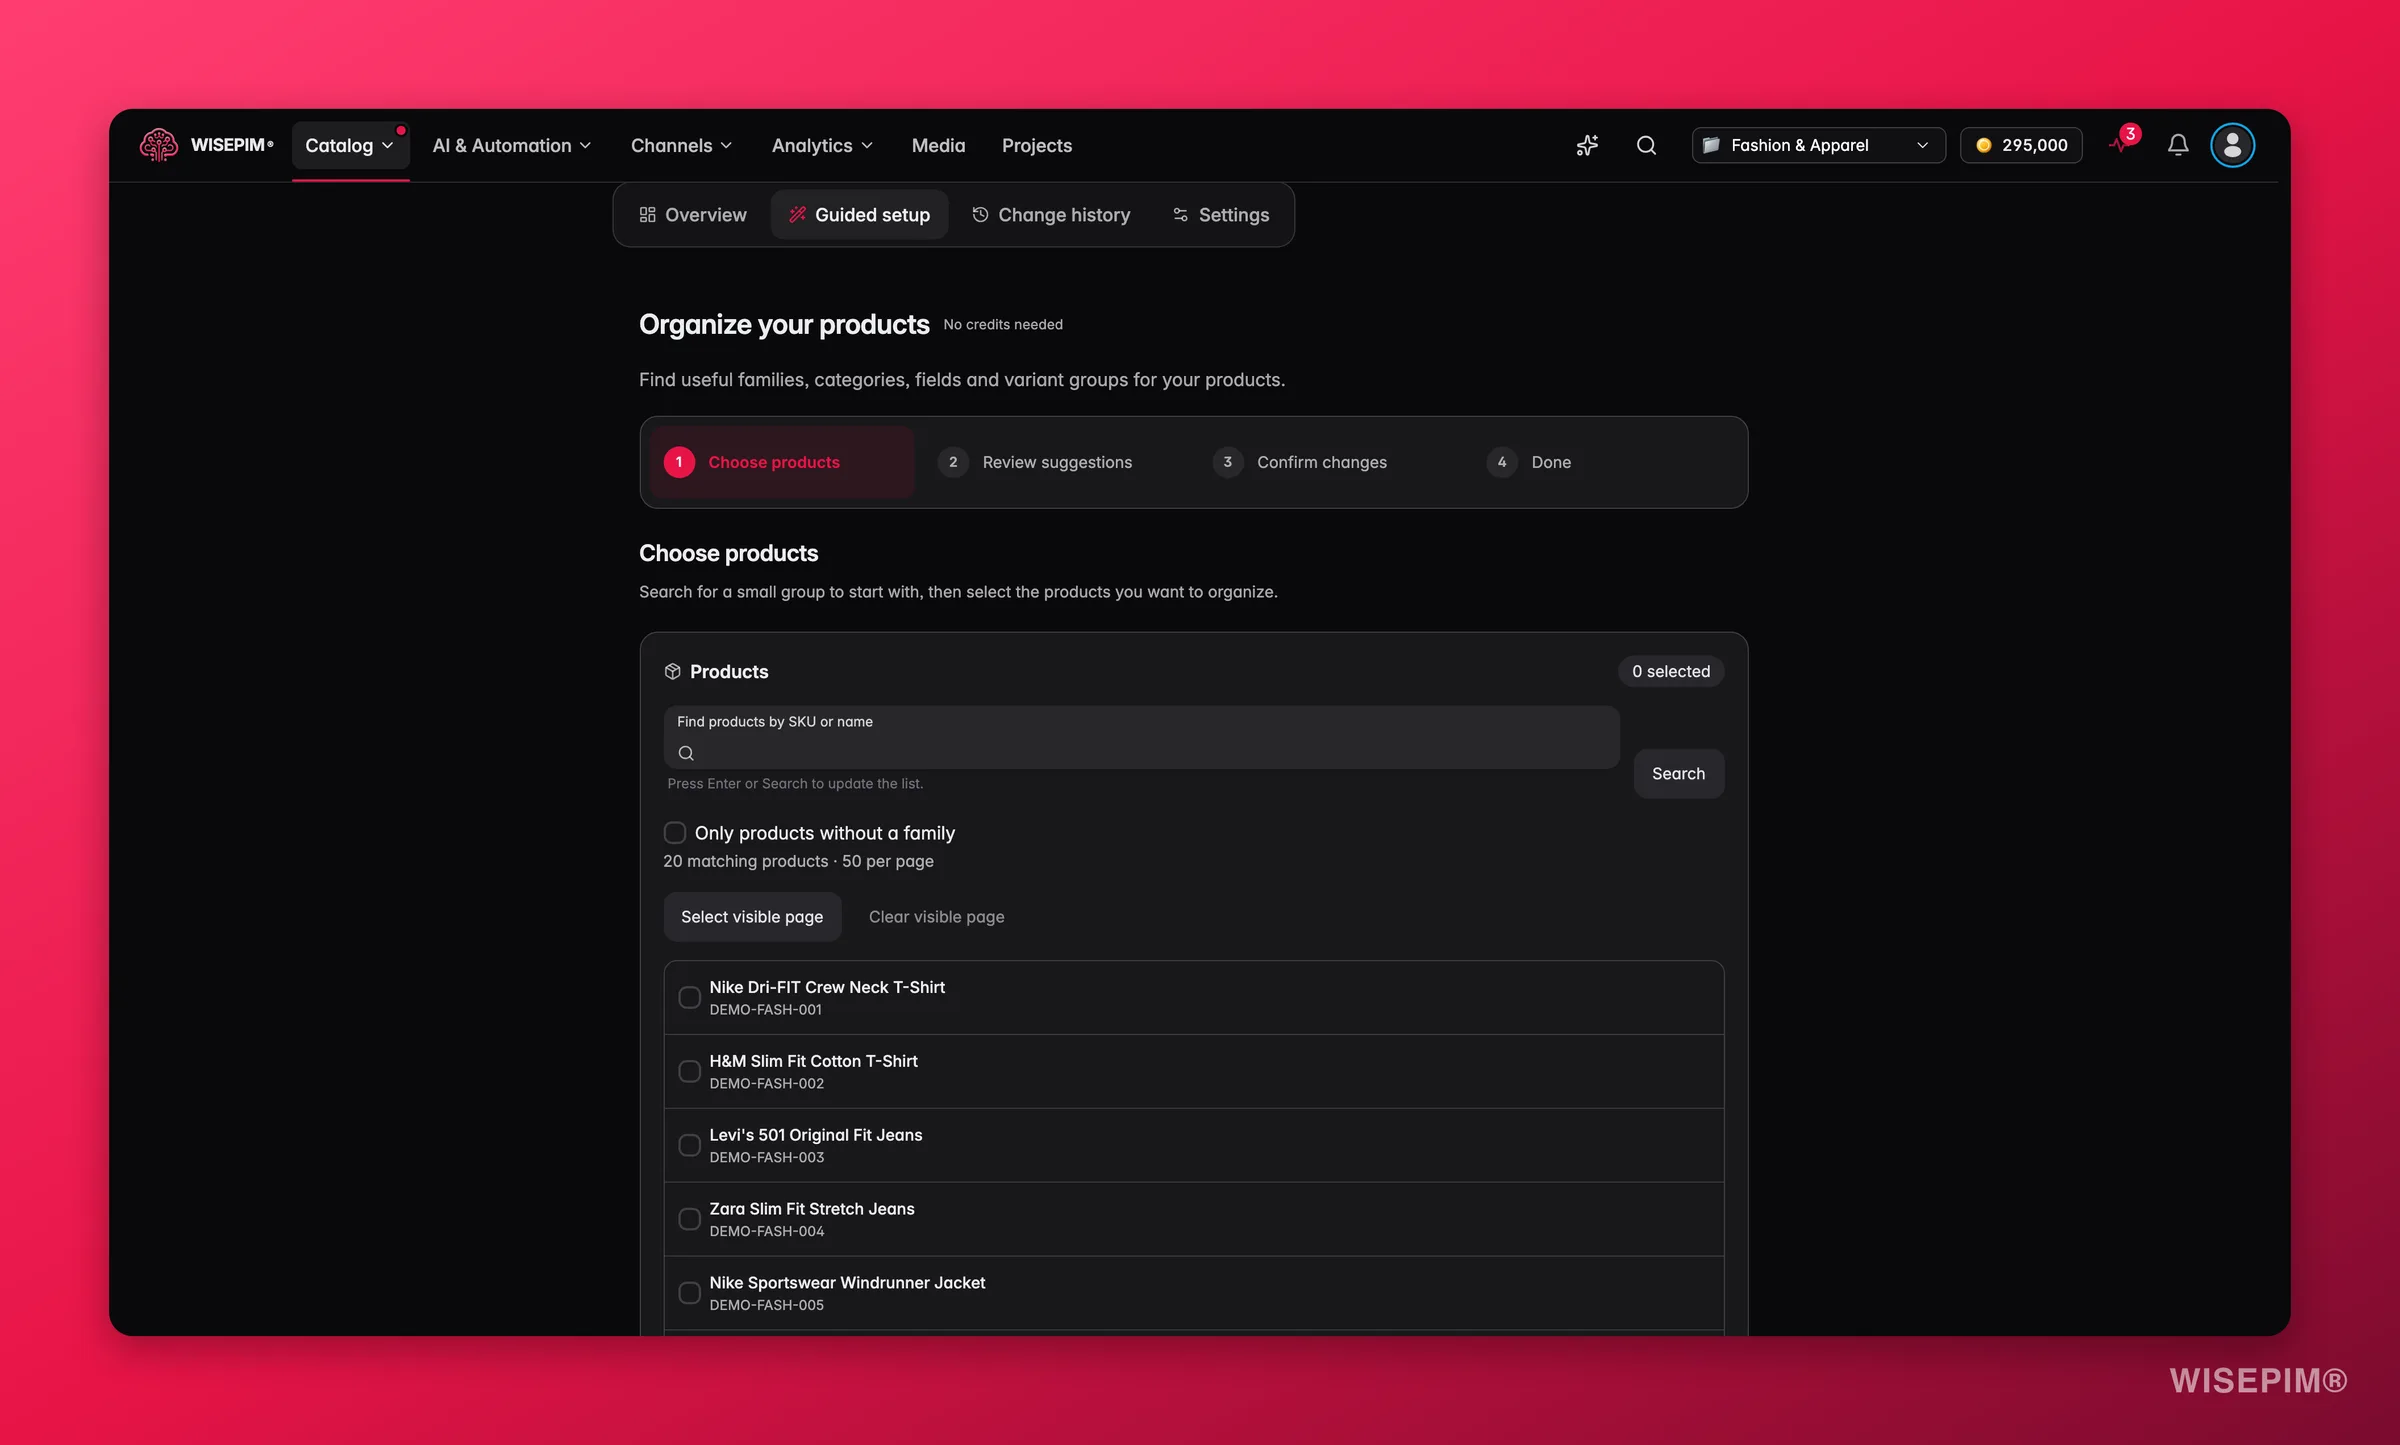
Task: Check Levi's 501 Original Fit Jeans
Action: point(689,1145)
